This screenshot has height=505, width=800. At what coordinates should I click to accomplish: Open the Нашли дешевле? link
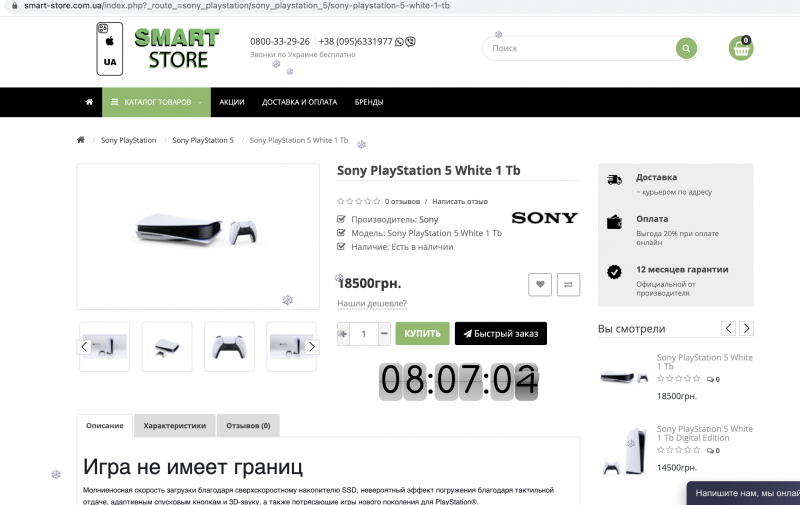tap(372, 304)
